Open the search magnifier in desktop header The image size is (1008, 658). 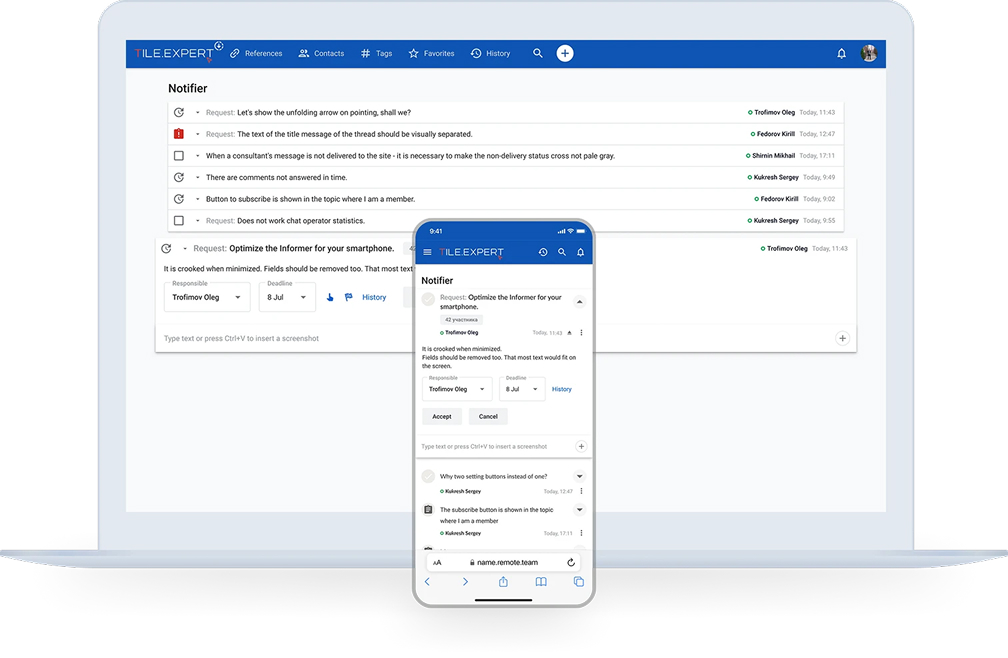pyautogui.click(x=537, y=53)
